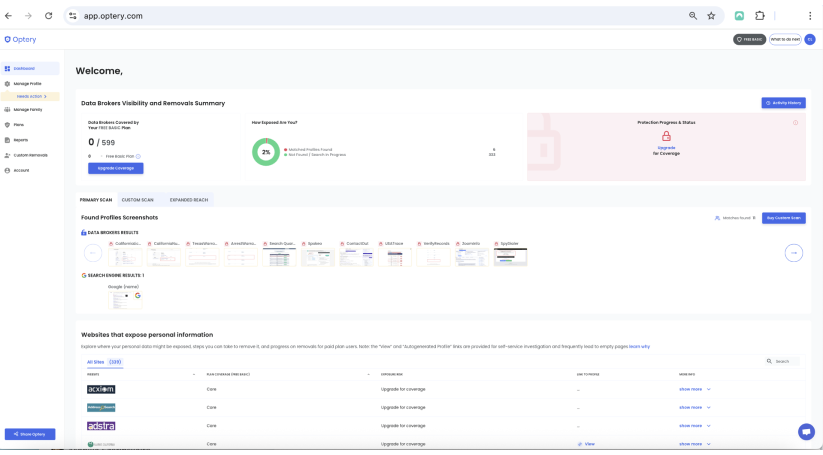
Task: Open the Arrest screenshot thumbnail
Action: 241,257
